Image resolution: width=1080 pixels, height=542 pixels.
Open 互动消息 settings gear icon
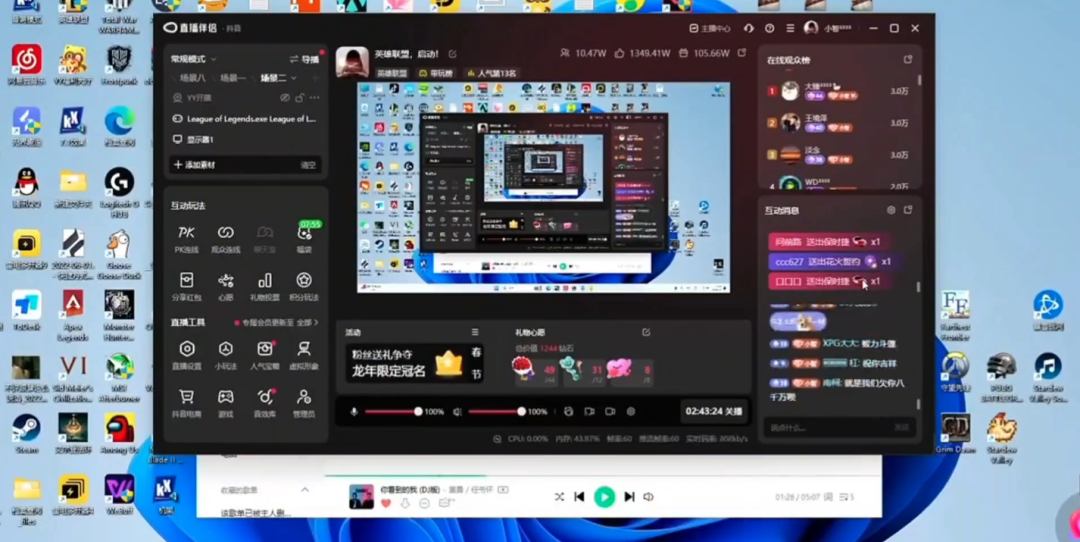(891, 210)
